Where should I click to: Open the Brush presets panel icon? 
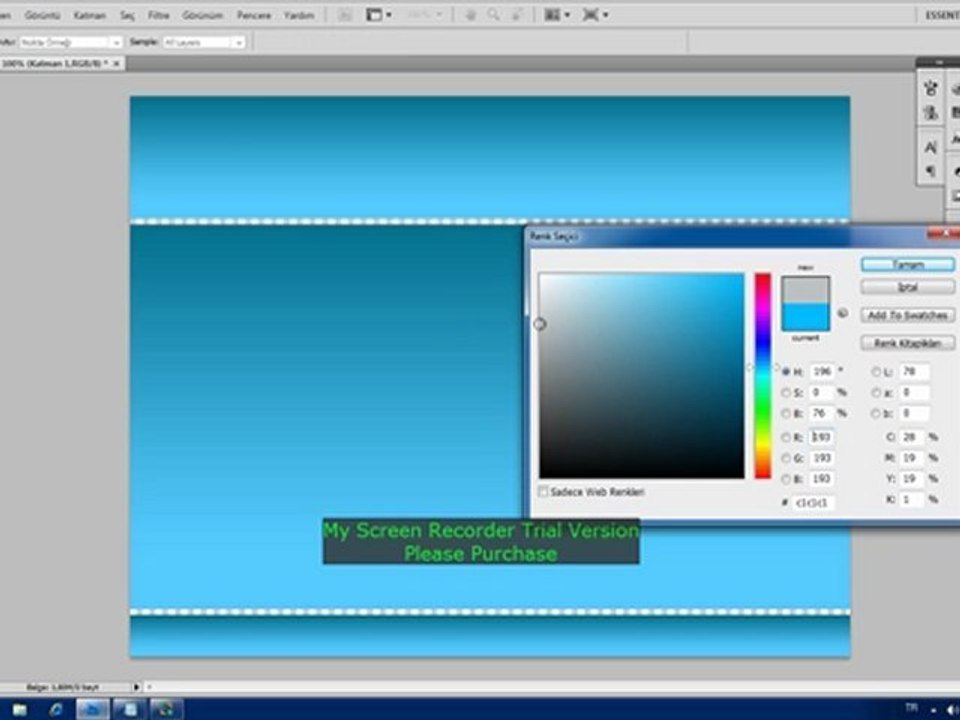[931, 88]
